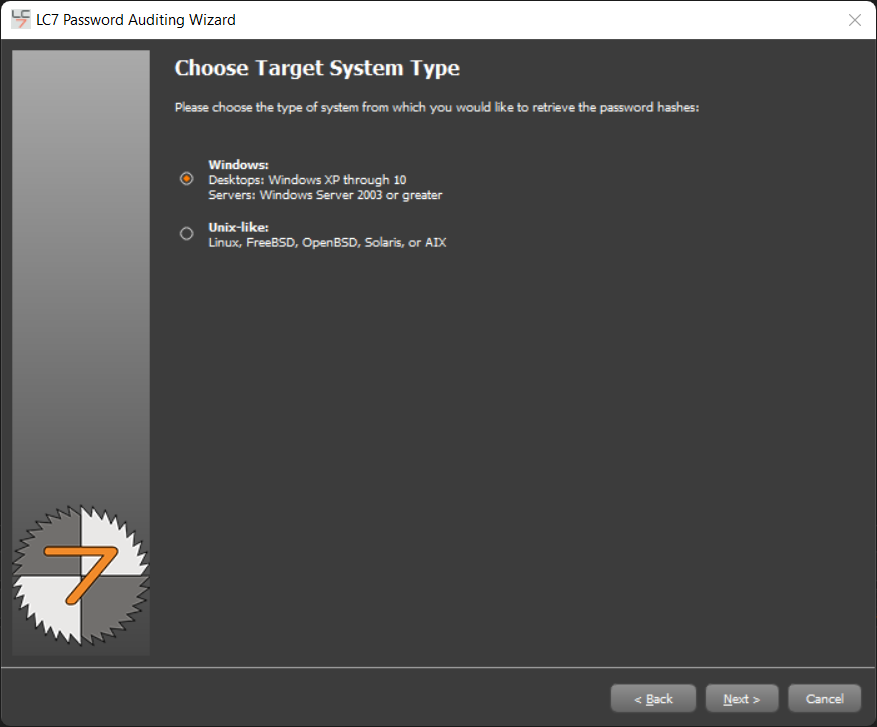The width and height of the screenshot is (877, 727).
Task: Click 'Servers: Windows Server 2003 or greater'
Action: (x=325, y=195)
